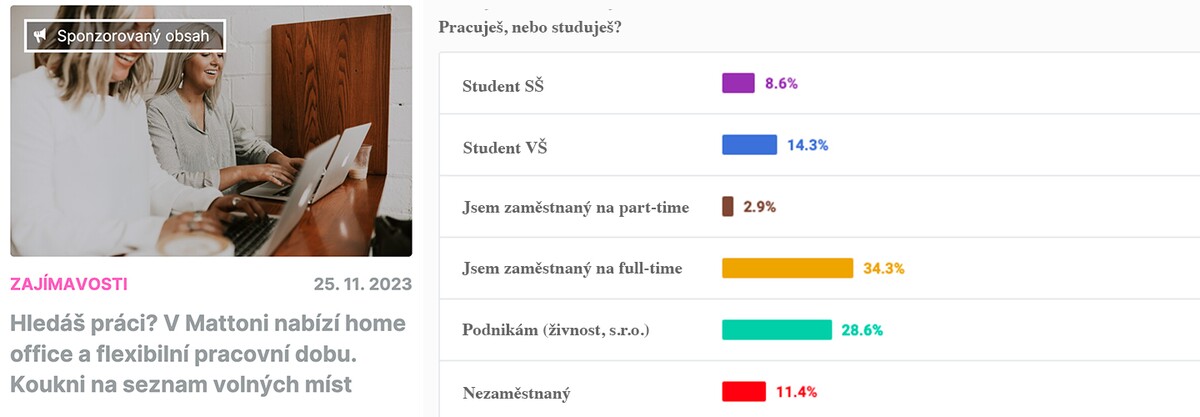
Task: Click the Sponzorovaný obsah badge
Action: pyautogui.click(x=125, y=36)
